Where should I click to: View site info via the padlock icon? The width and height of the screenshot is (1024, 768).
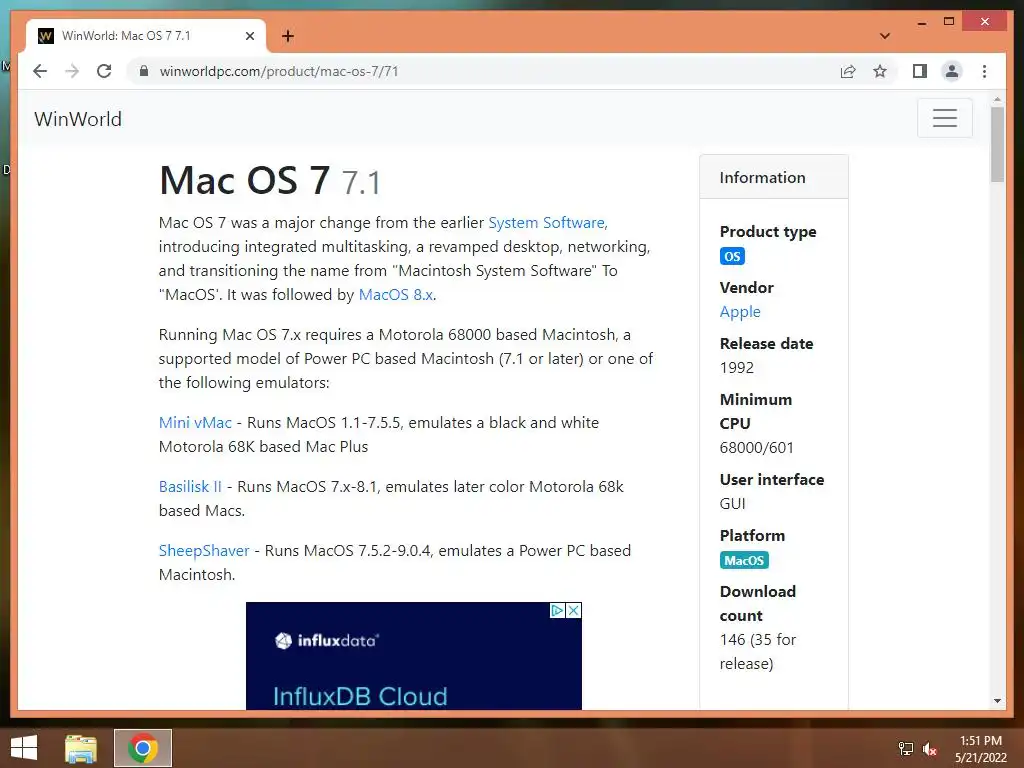(144, 71)
